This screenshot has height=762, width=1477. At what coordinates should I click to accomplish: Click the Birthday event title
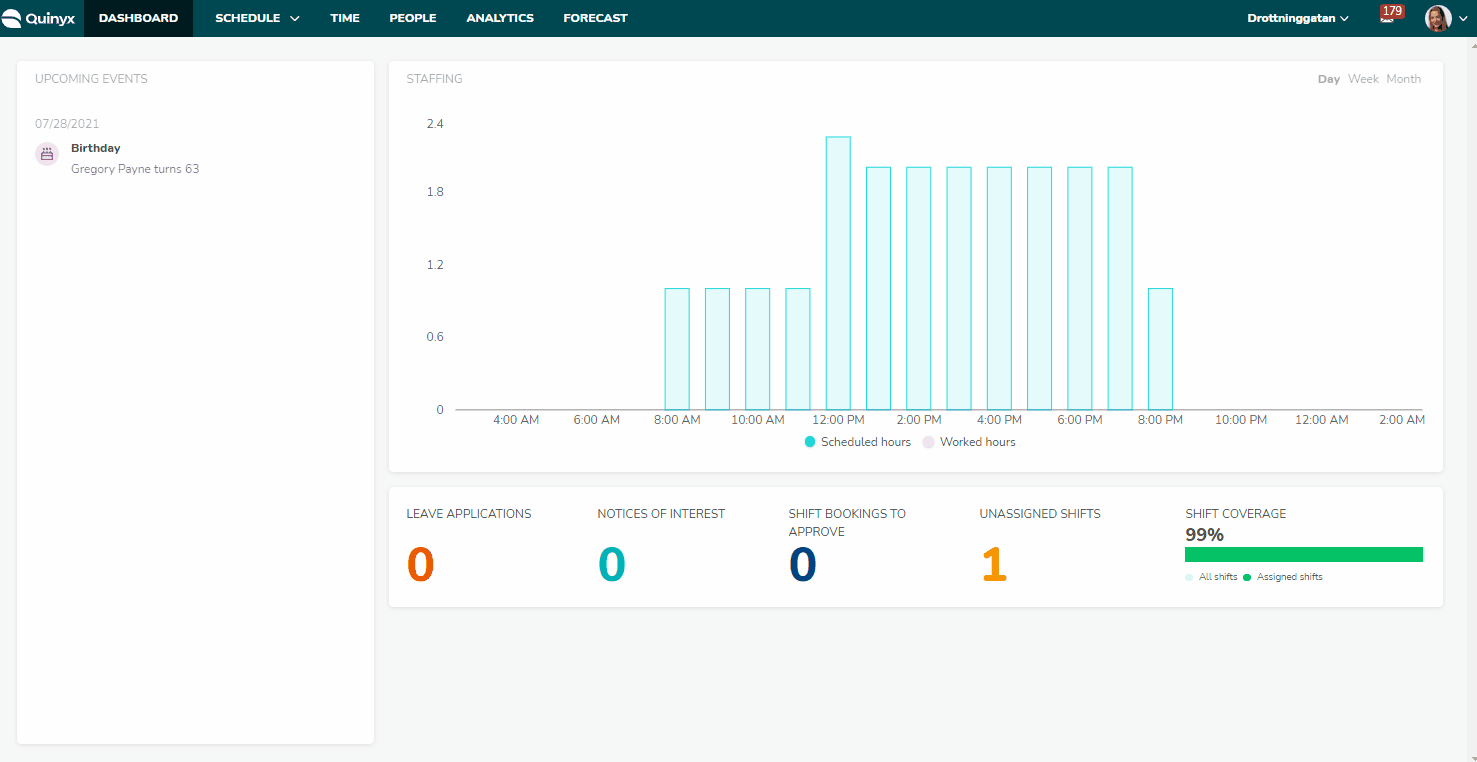point(96,148)
